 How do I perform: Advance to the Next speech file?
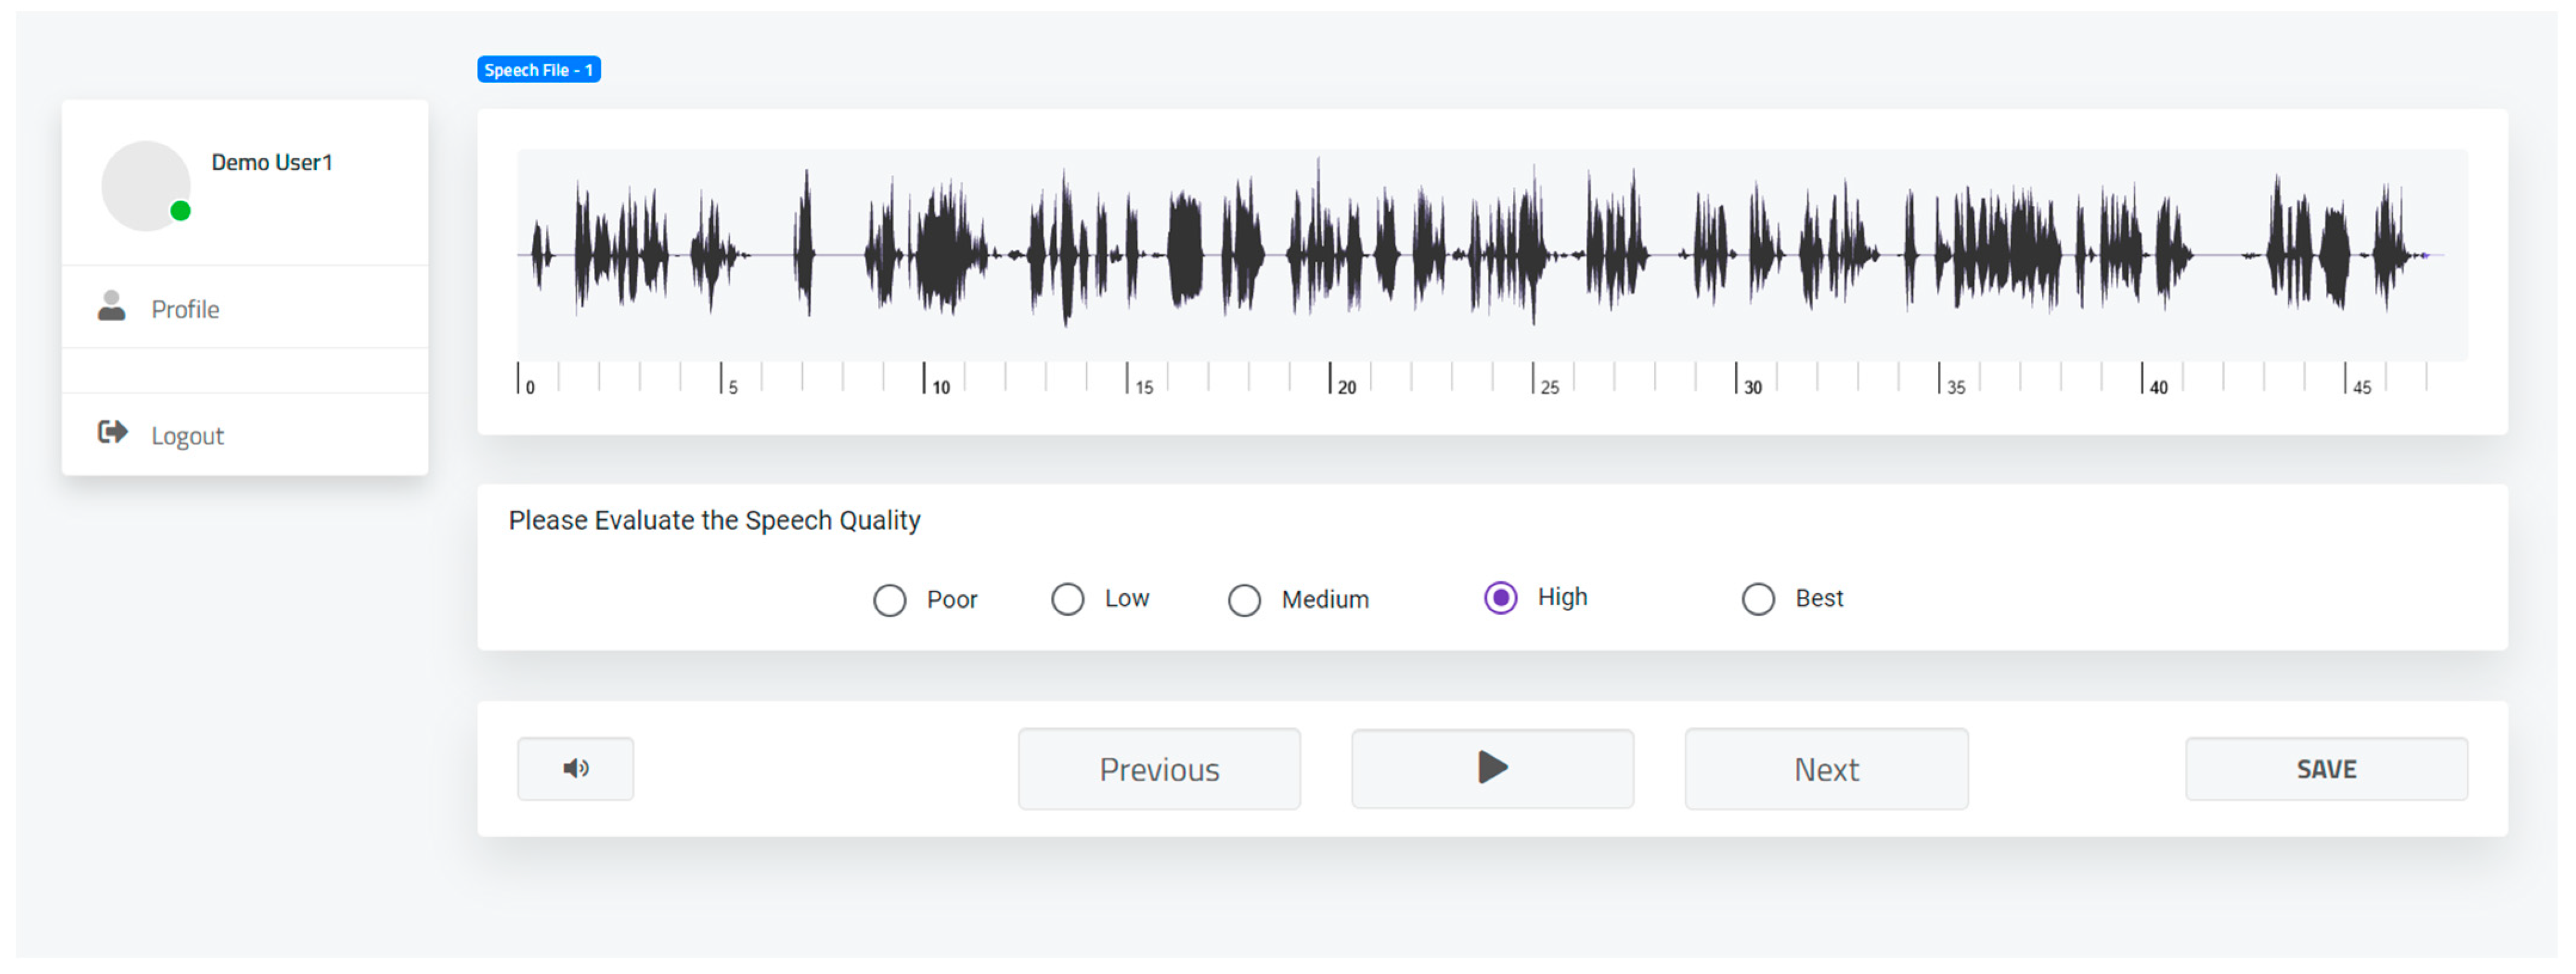1826,768
